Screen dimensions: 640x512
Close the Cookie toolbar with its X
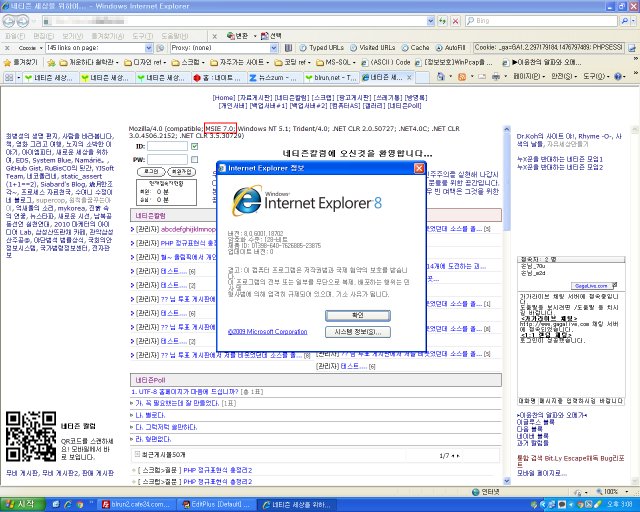point(7,48)
